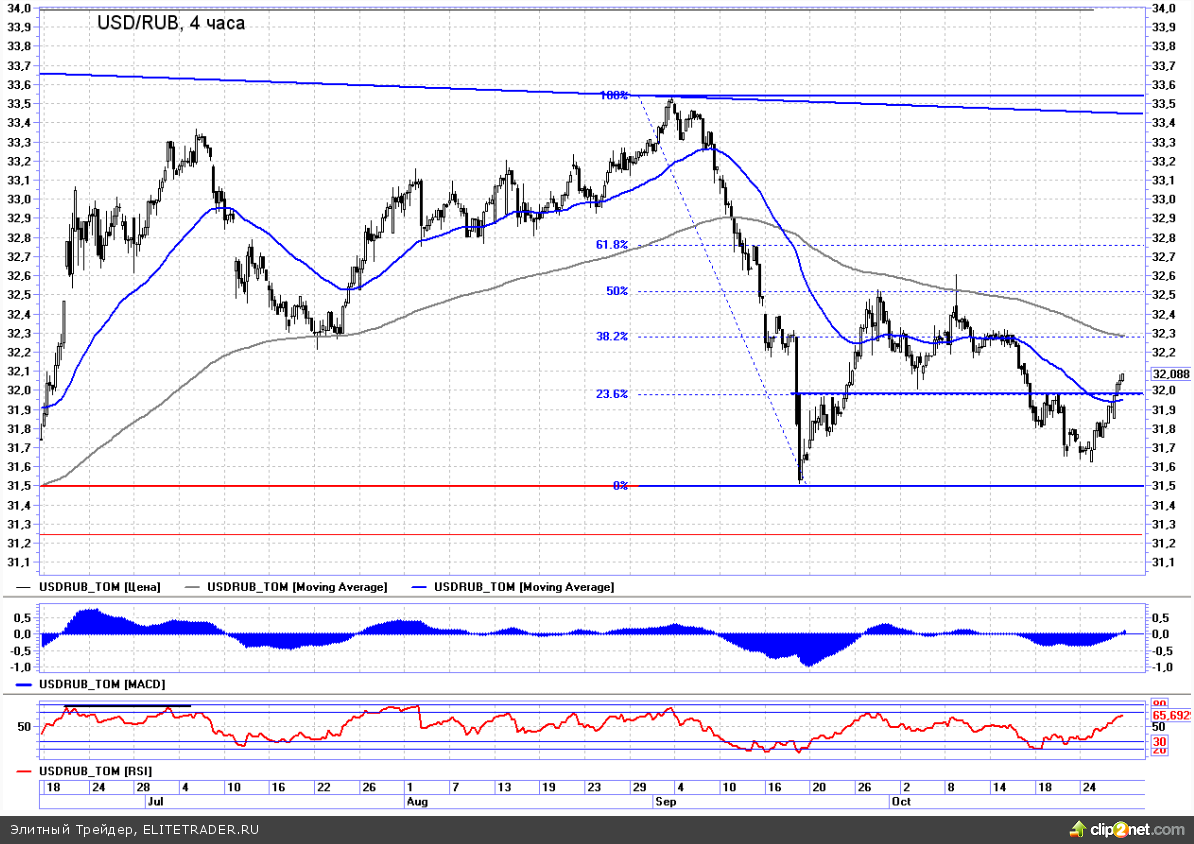Click the RSI current value 65,692
This screenshot has width=1194, height=844.
[1171, 715]
